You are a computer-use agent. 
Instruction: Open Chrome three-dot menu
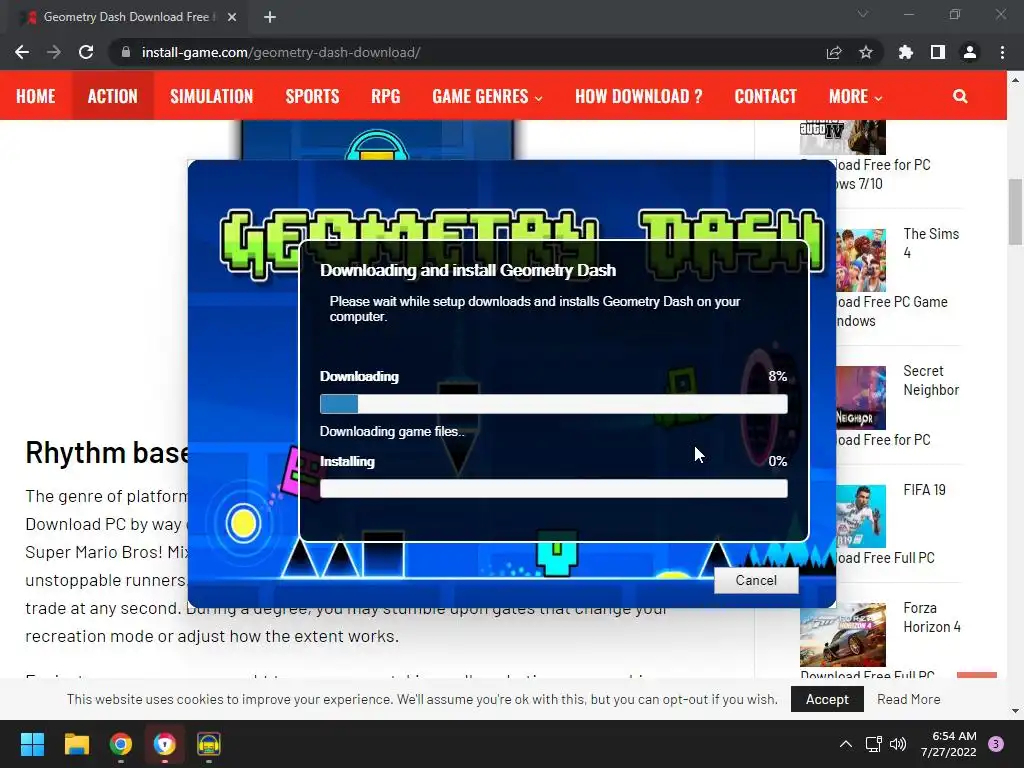1002,52
